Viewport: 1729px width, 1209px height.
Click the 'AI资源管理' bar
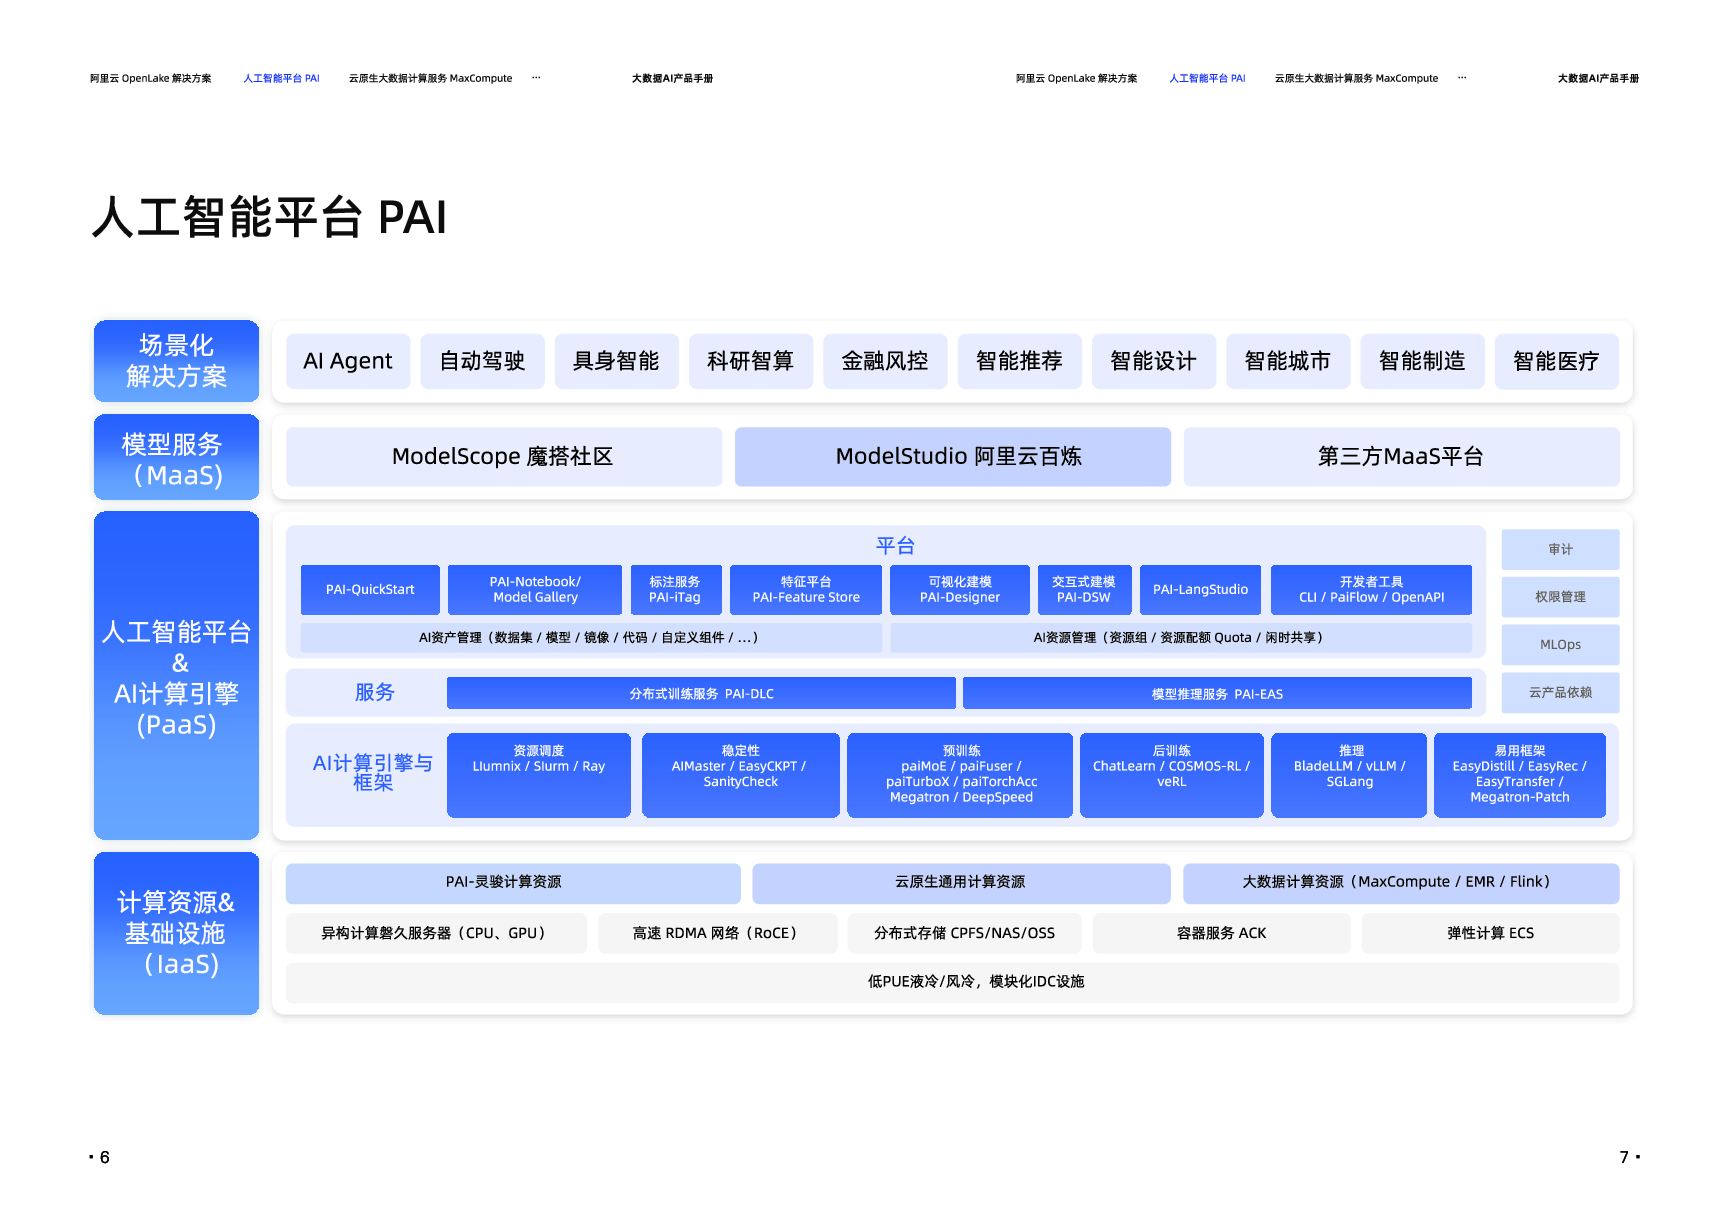(x=1181, y=638)
